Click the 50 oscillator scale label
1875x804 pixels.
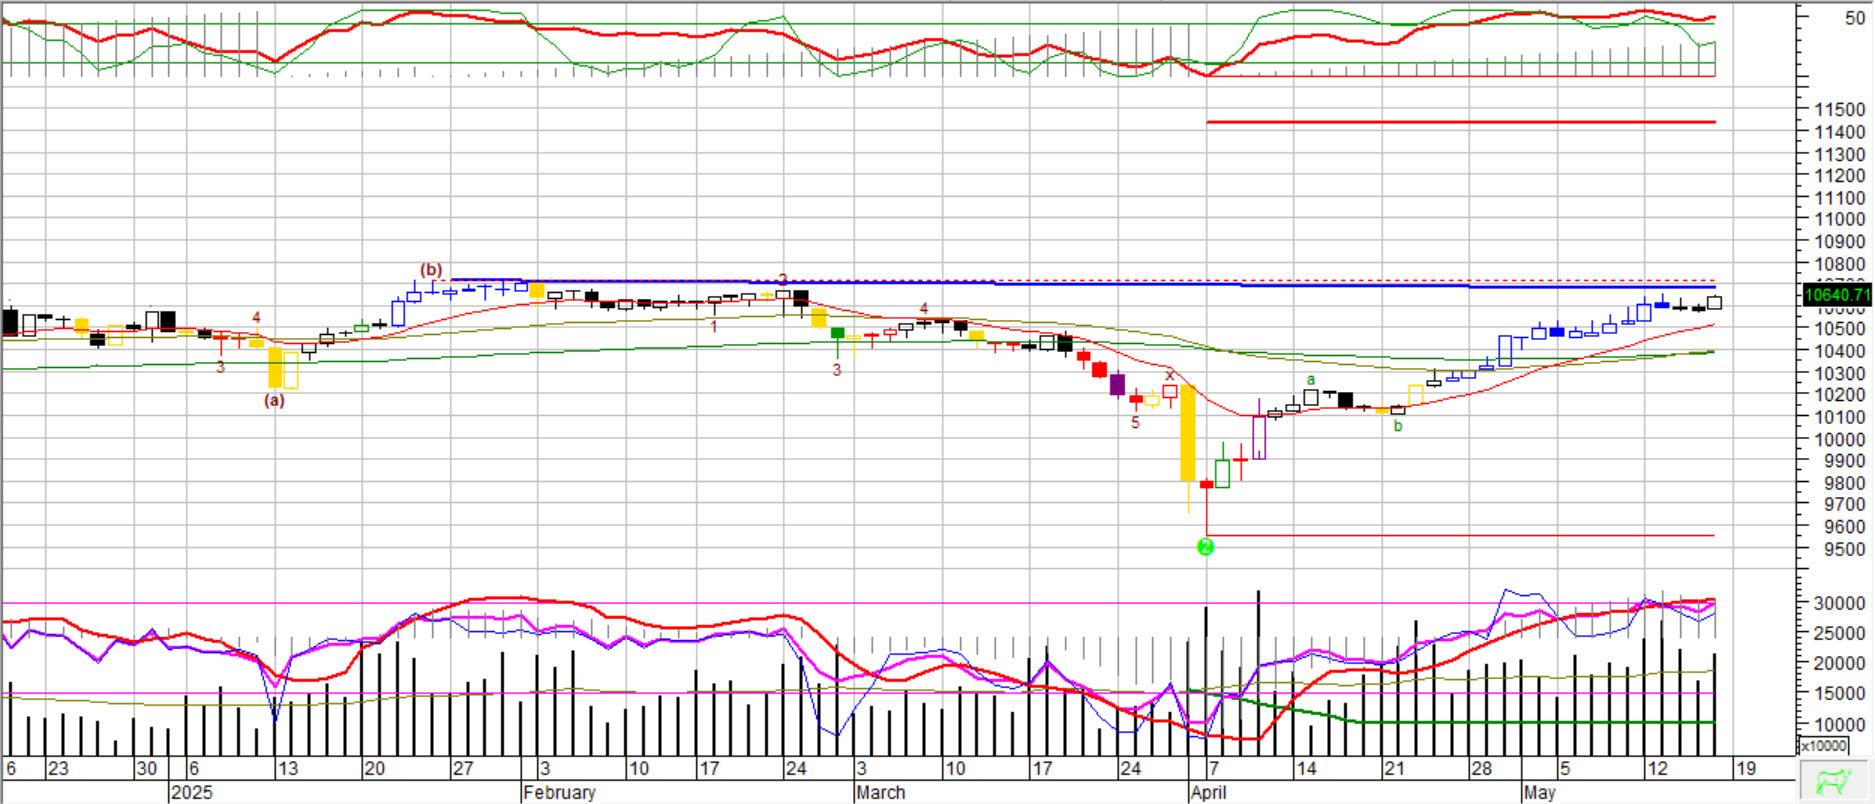[x=1856, y=18]
